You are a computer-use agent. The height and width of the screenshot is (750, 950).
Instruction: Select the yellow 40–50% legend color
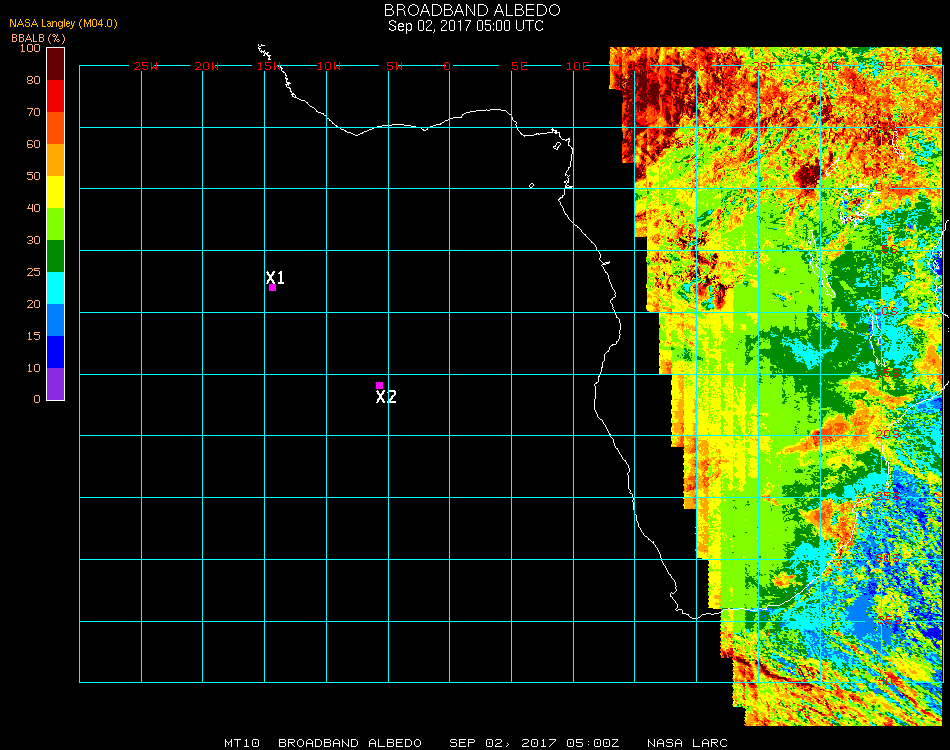point(56,192)
